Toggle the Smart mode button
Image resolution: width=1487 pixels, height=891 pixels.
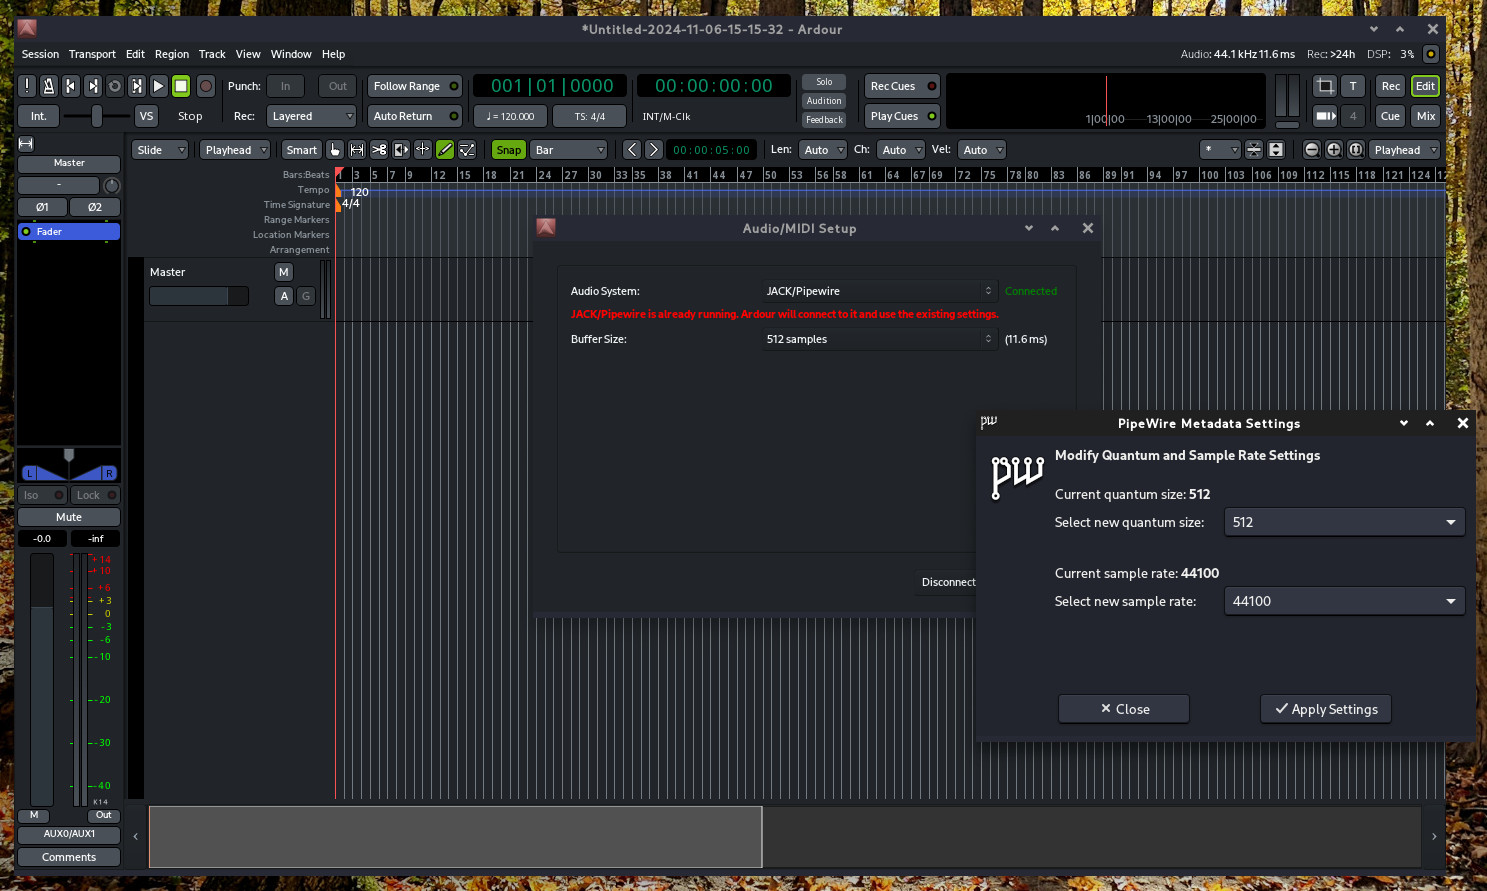click(x=301, y=150)
